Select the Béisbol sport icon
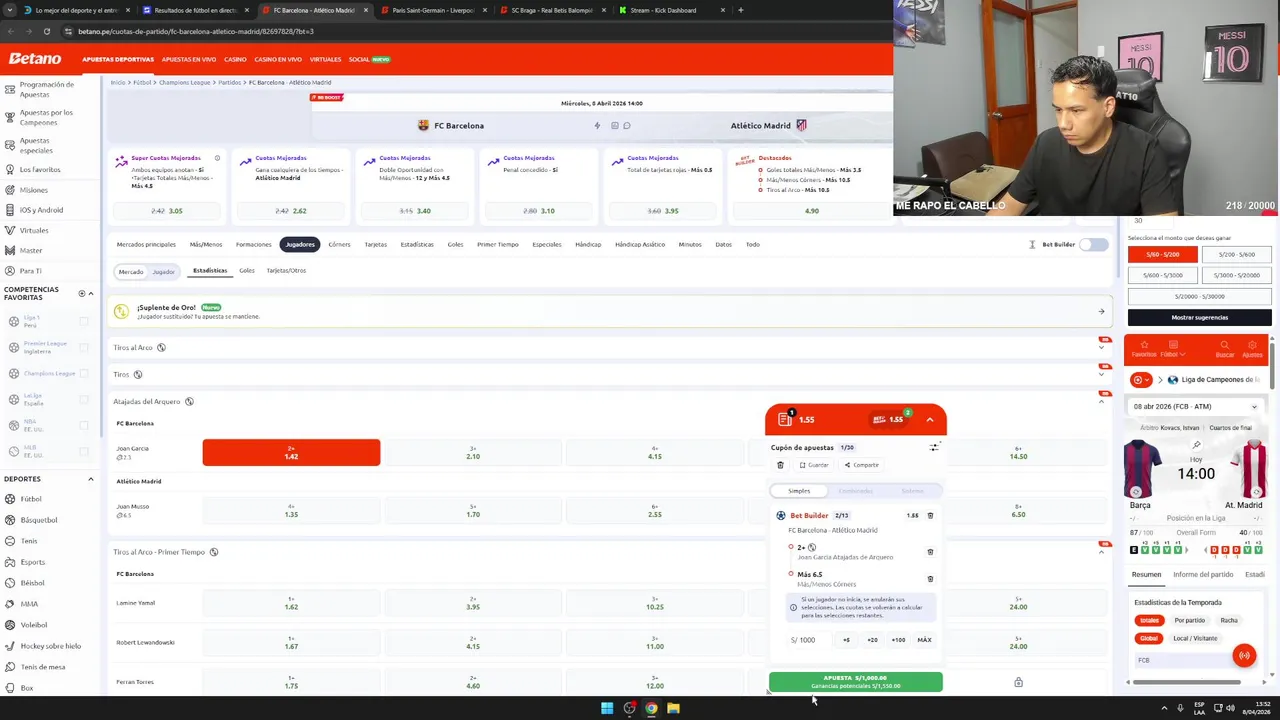Image resolution: width=1280 pixels, height=720 pixels. [10, 583]
